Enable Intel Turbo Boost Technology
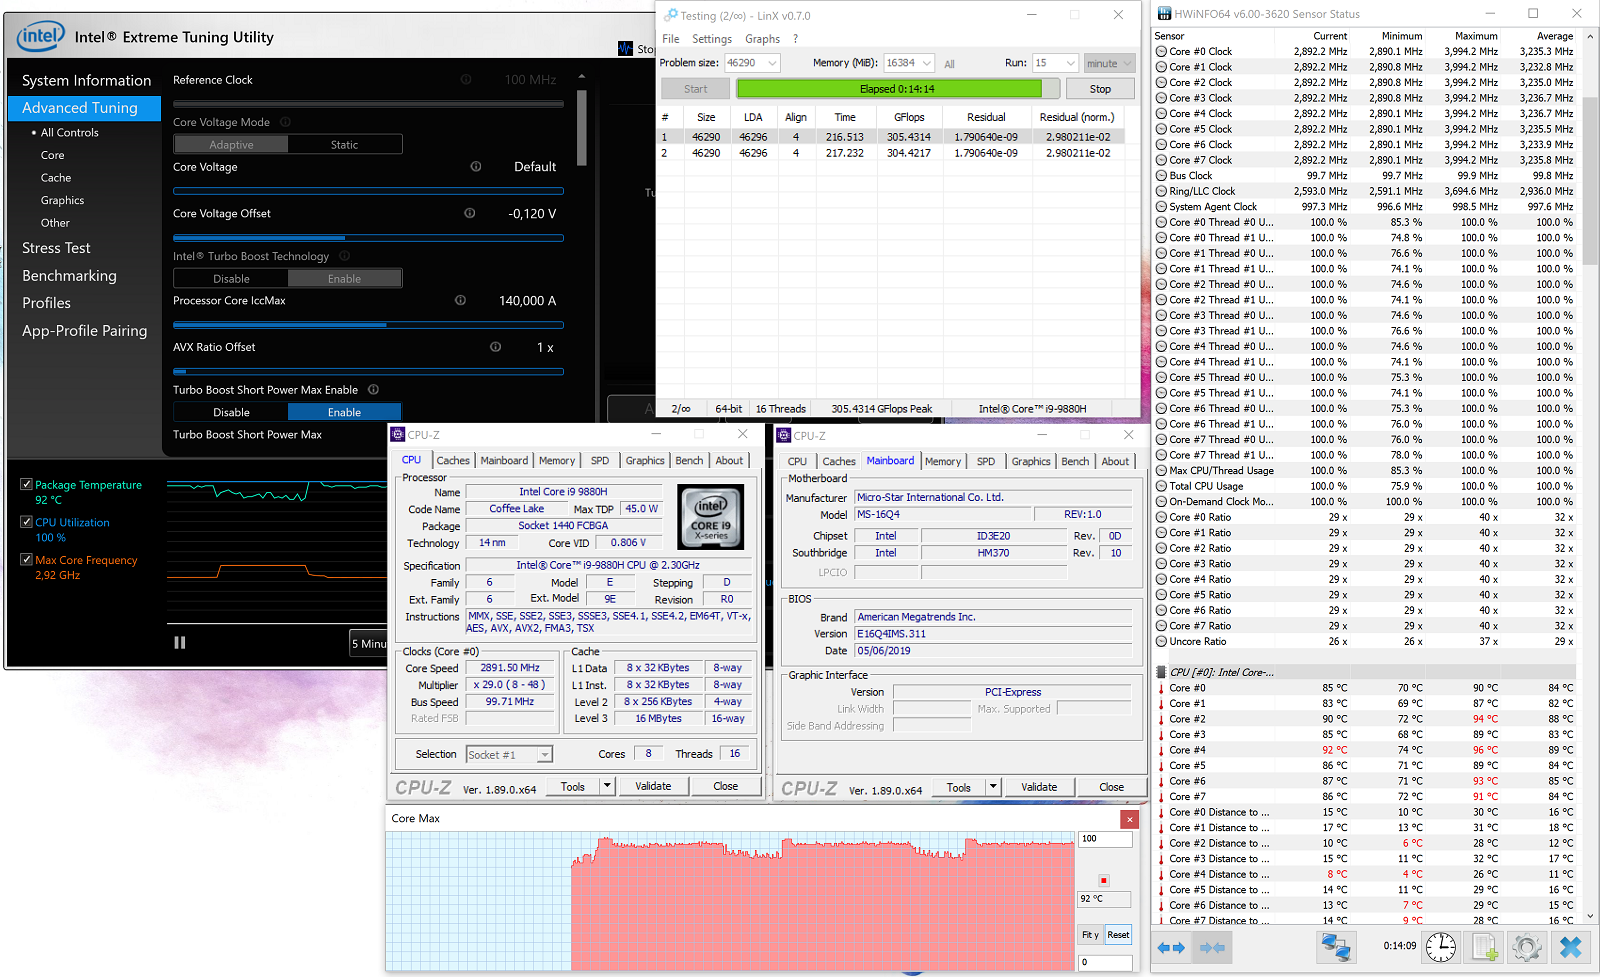1600x977 pixels. point(345,279)
